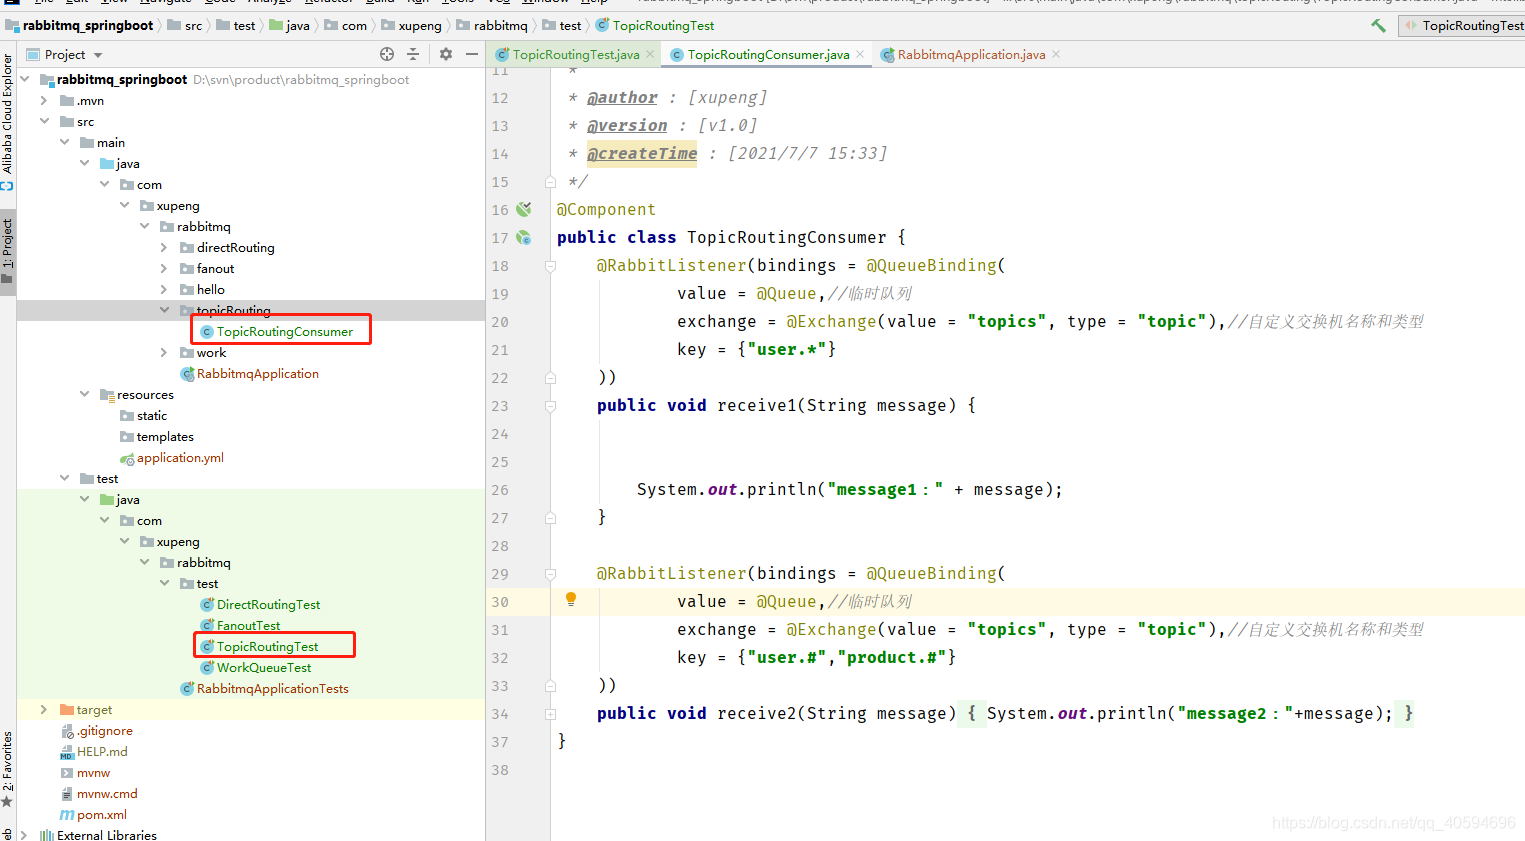The image size is (1525, 841).
Task: Click the rabbitmq breadcrumb in navigation bar
Action: [x=499, y=26]
